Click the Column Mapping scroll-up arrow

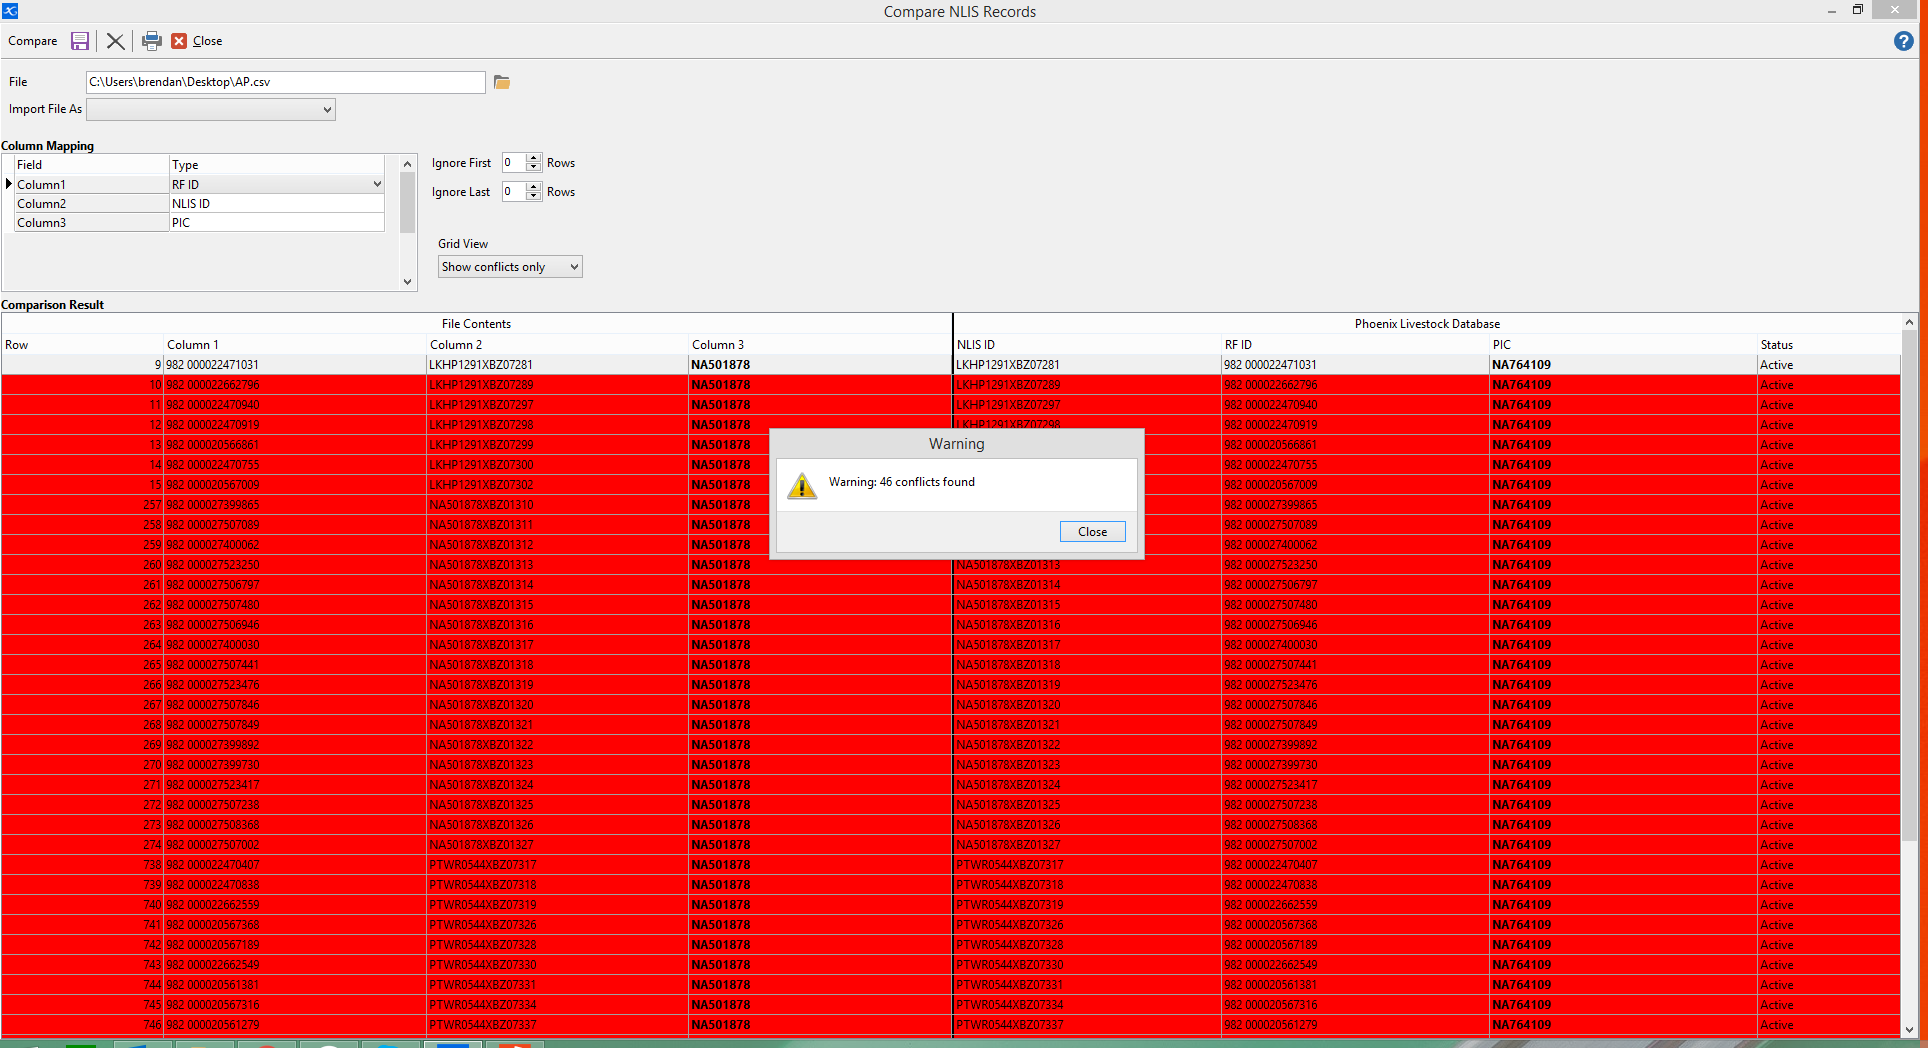(407, 163)
